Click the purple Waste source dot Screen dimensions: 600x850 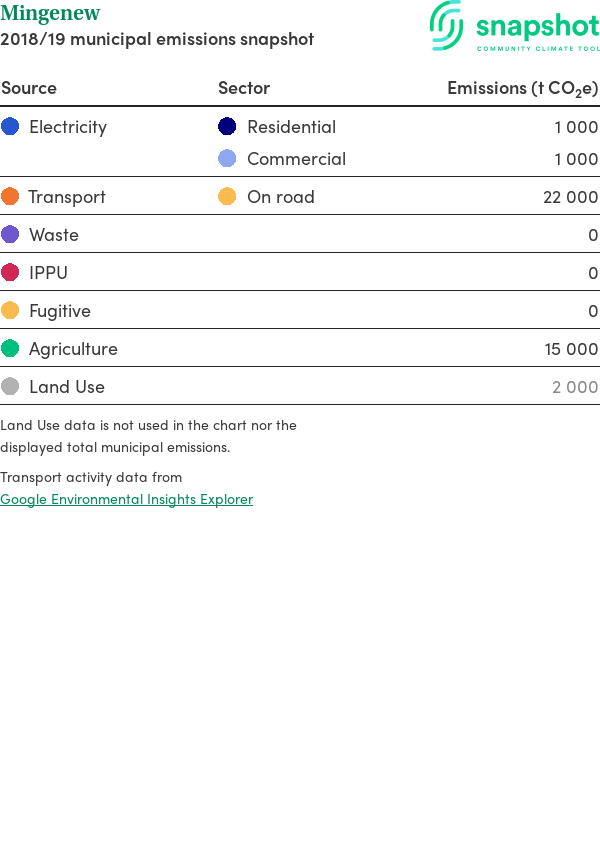(x=10, y=234)
